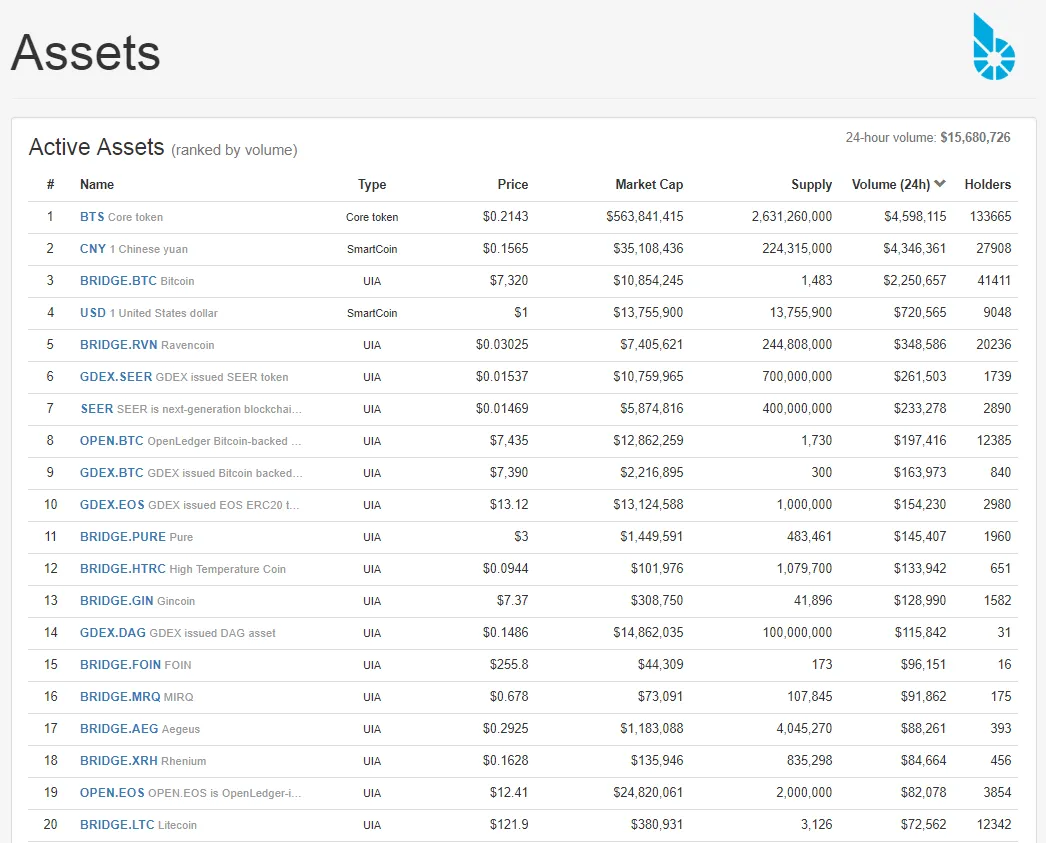This screenshot has width=1046, height=843.
Task: Select GDEX.DAG market cap $14,862,035
Action: click(x=648, y=633)
